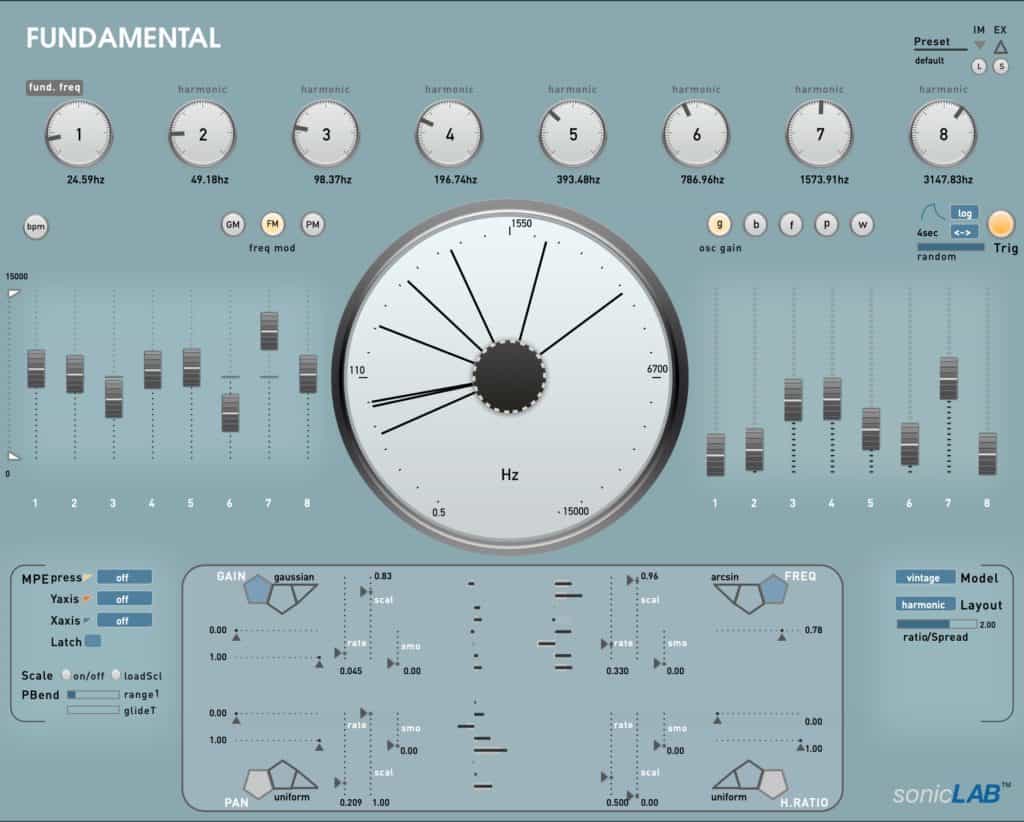Click the Preset name field showing default

tap(929, 61)
